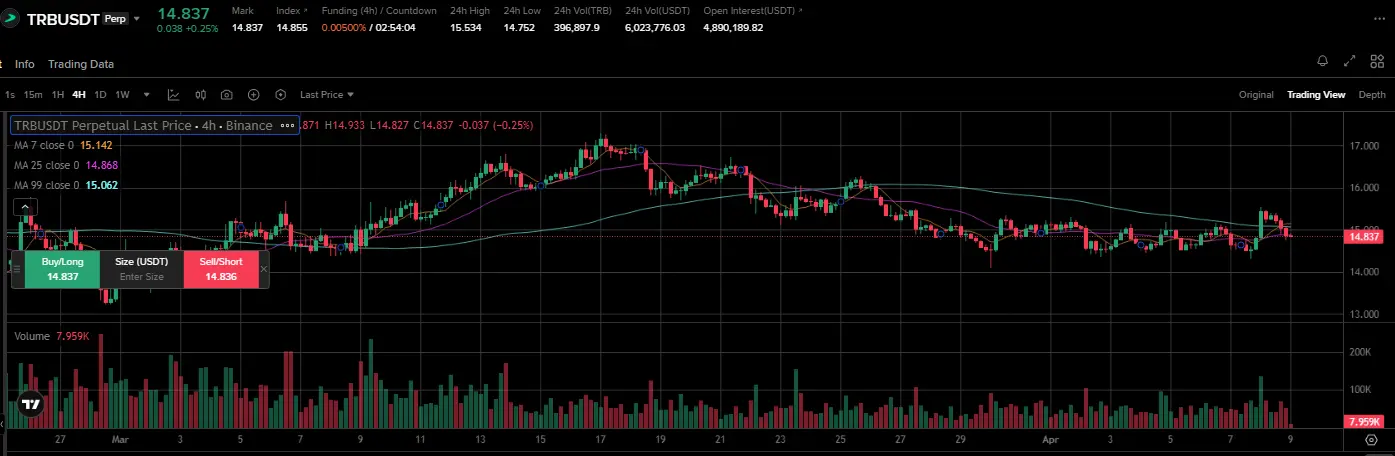Click the Mark price value 14.837
Viewport: 1395px width, 456px height.
(x=247, y=27)
